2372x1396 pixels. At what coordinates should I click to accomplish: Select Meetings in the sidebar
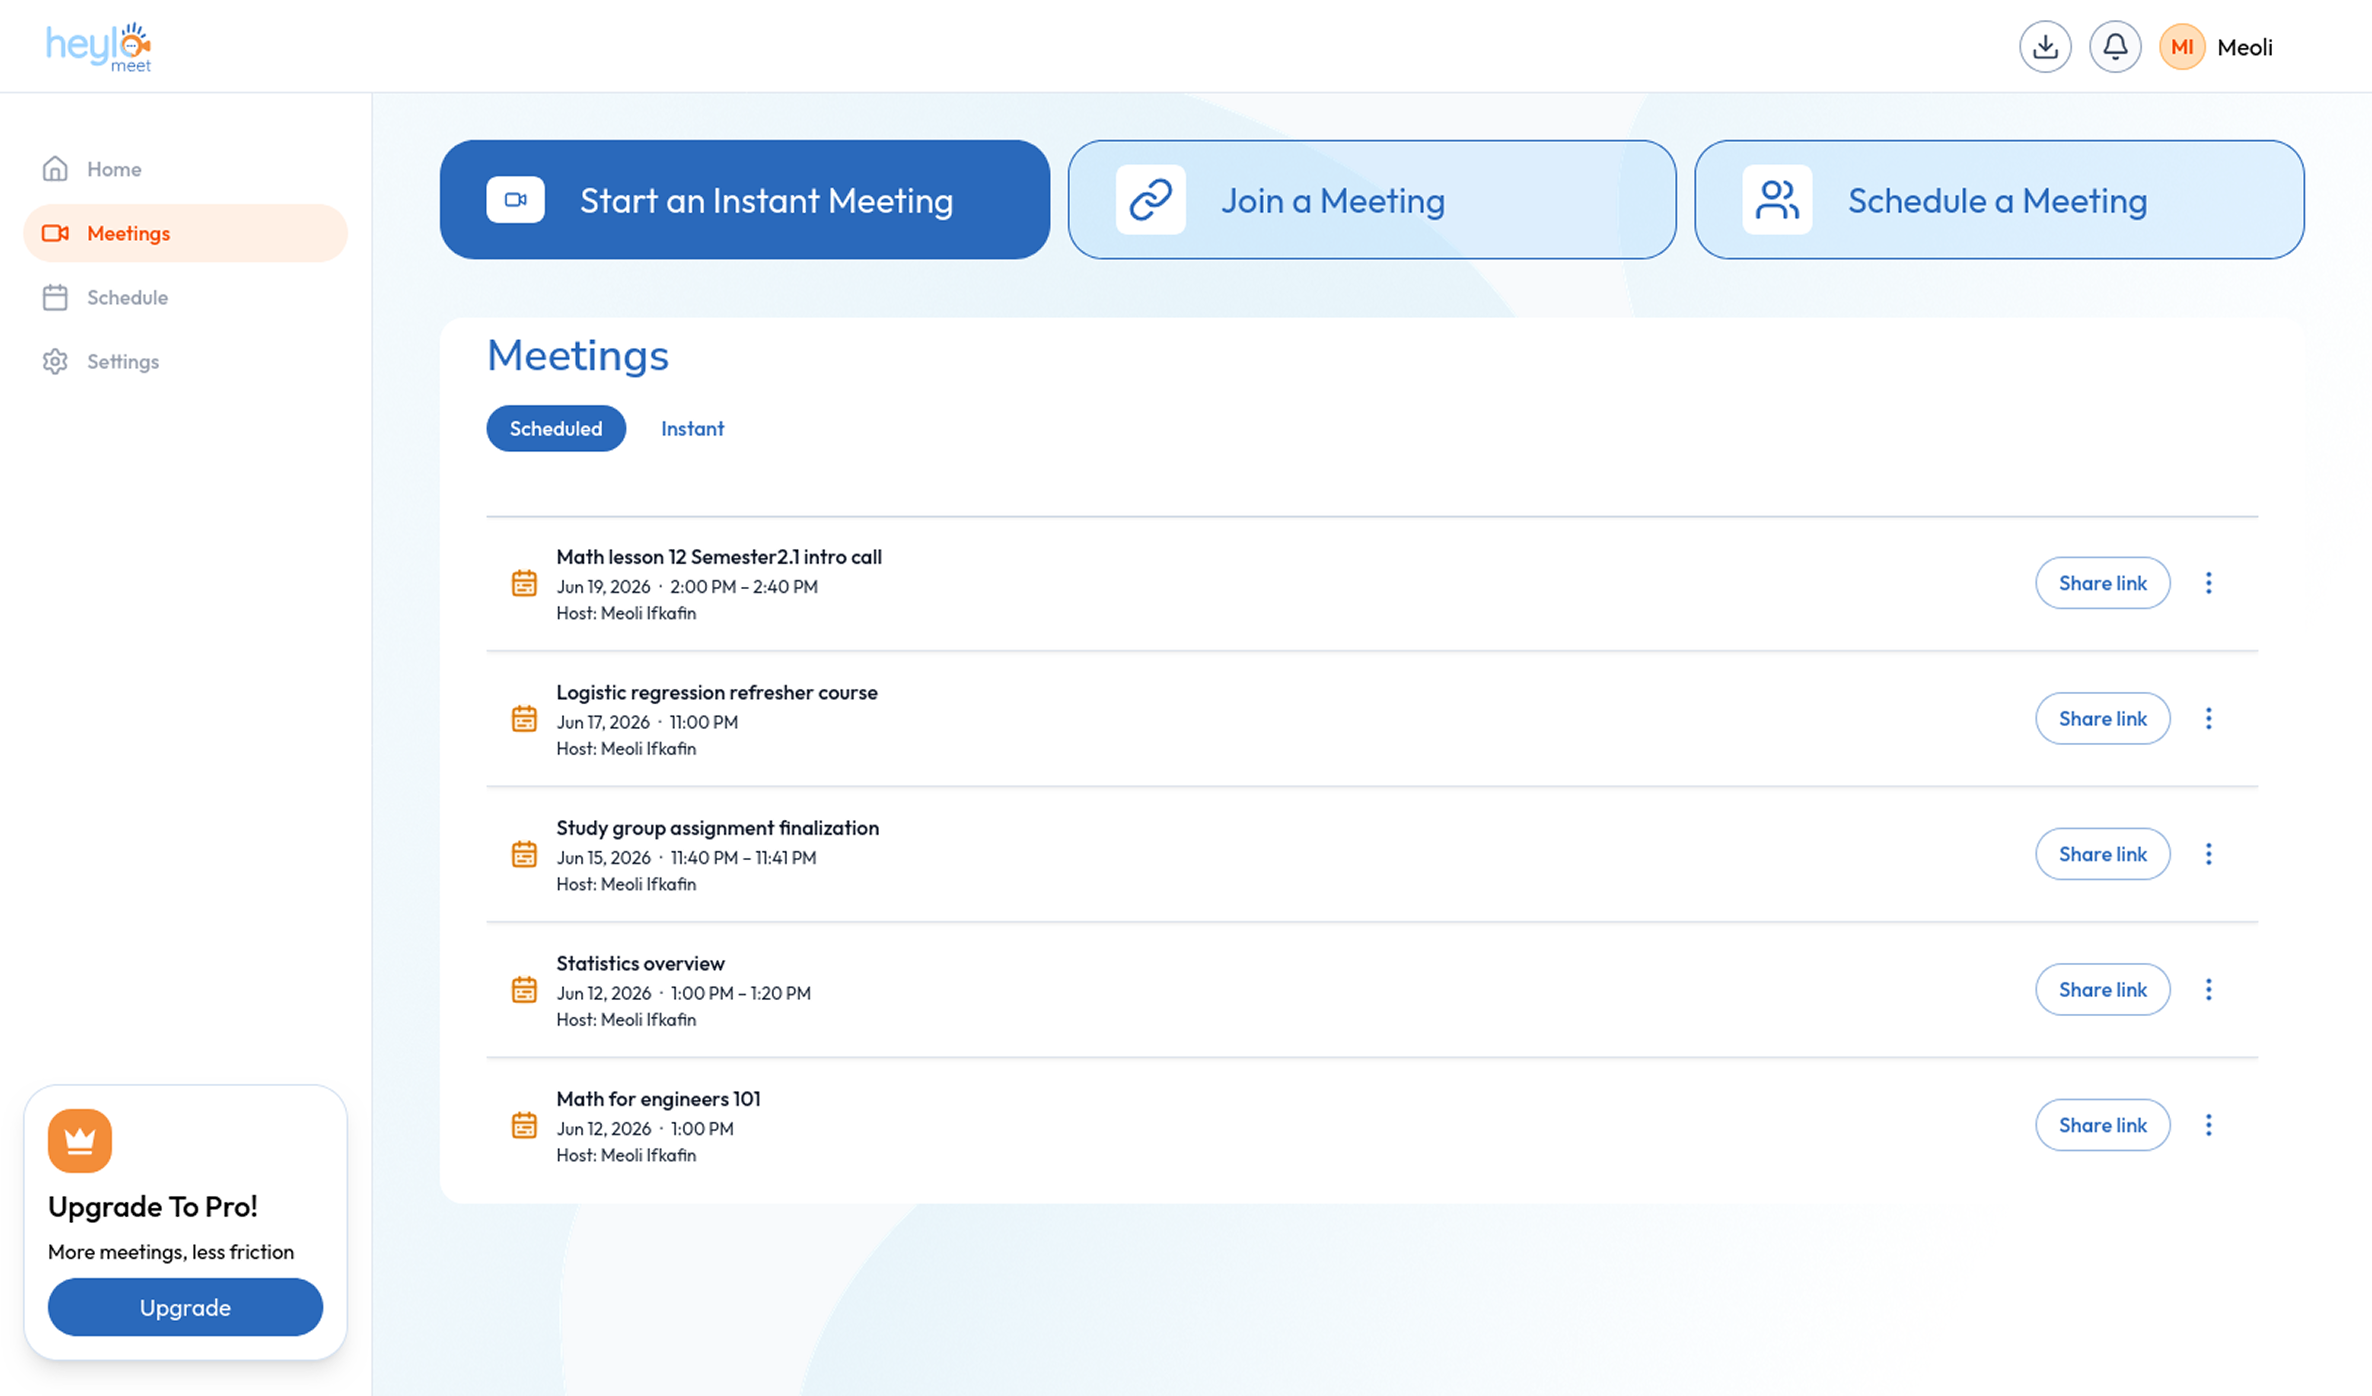(x=185, y=233)
